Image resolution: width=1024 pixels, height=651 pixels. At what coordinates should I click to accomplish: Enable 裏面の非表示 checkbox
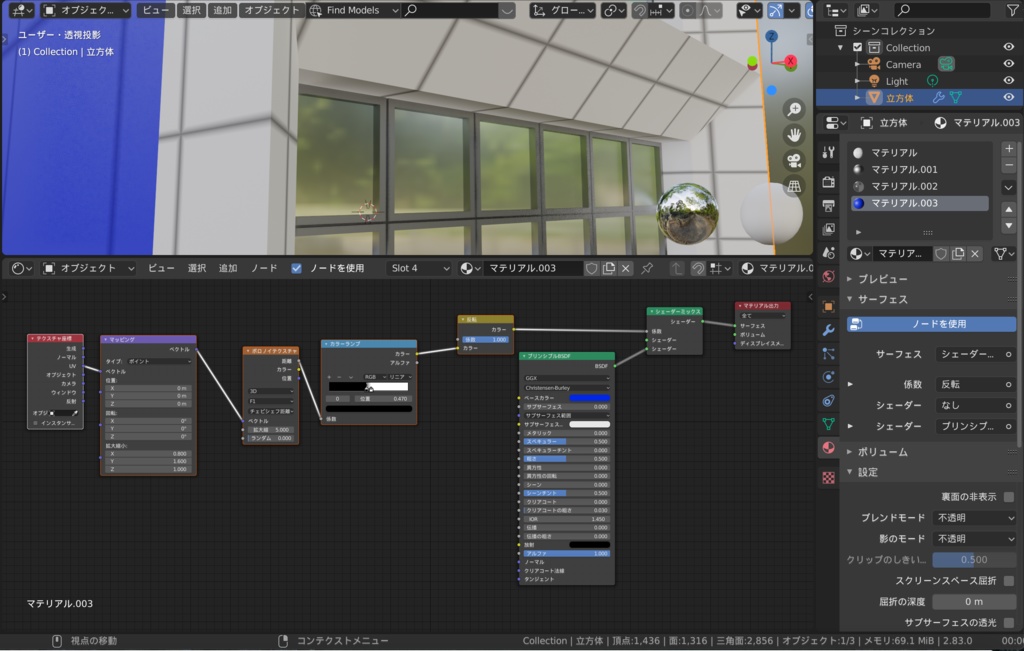(1008, 497)
